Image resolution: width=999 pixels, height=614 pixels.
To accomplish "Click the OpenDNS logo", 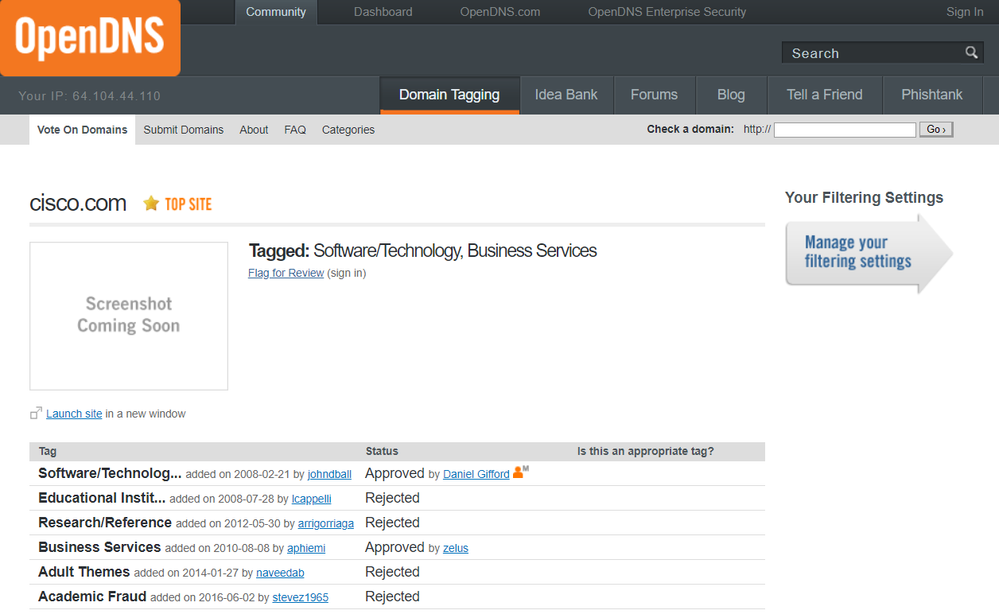I will coord(90,37).
